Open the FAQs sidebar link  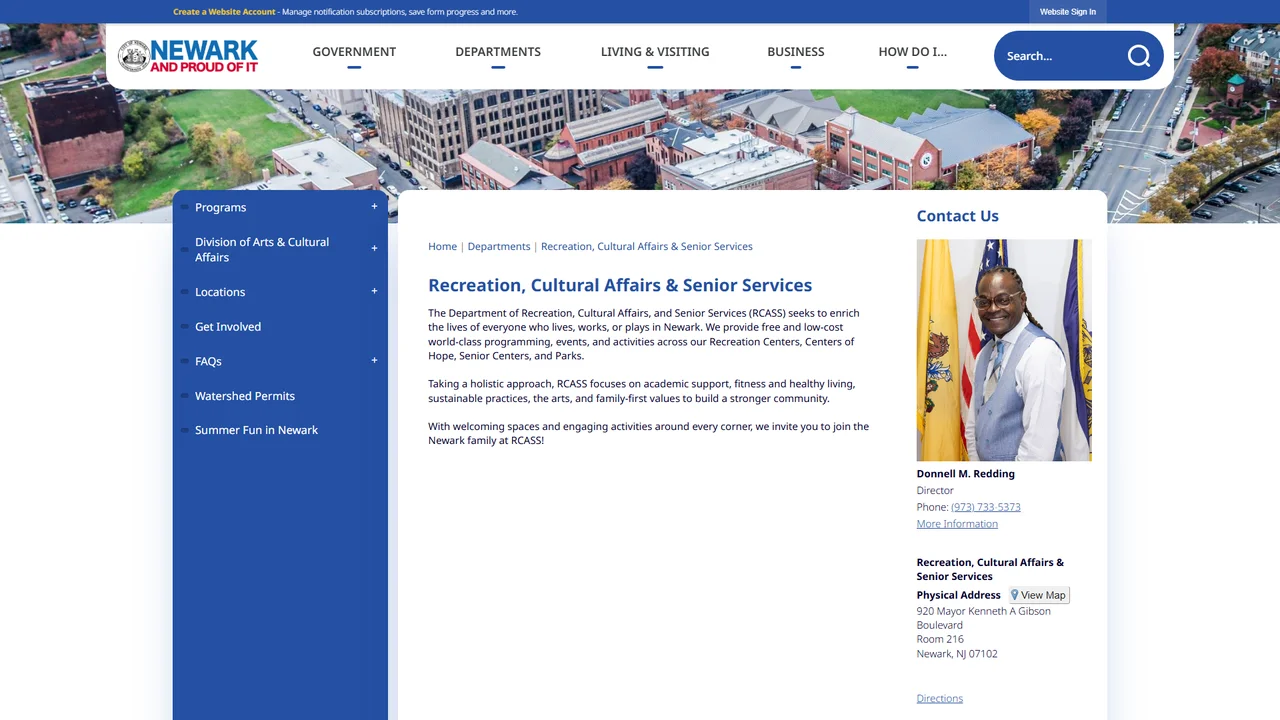208,362
